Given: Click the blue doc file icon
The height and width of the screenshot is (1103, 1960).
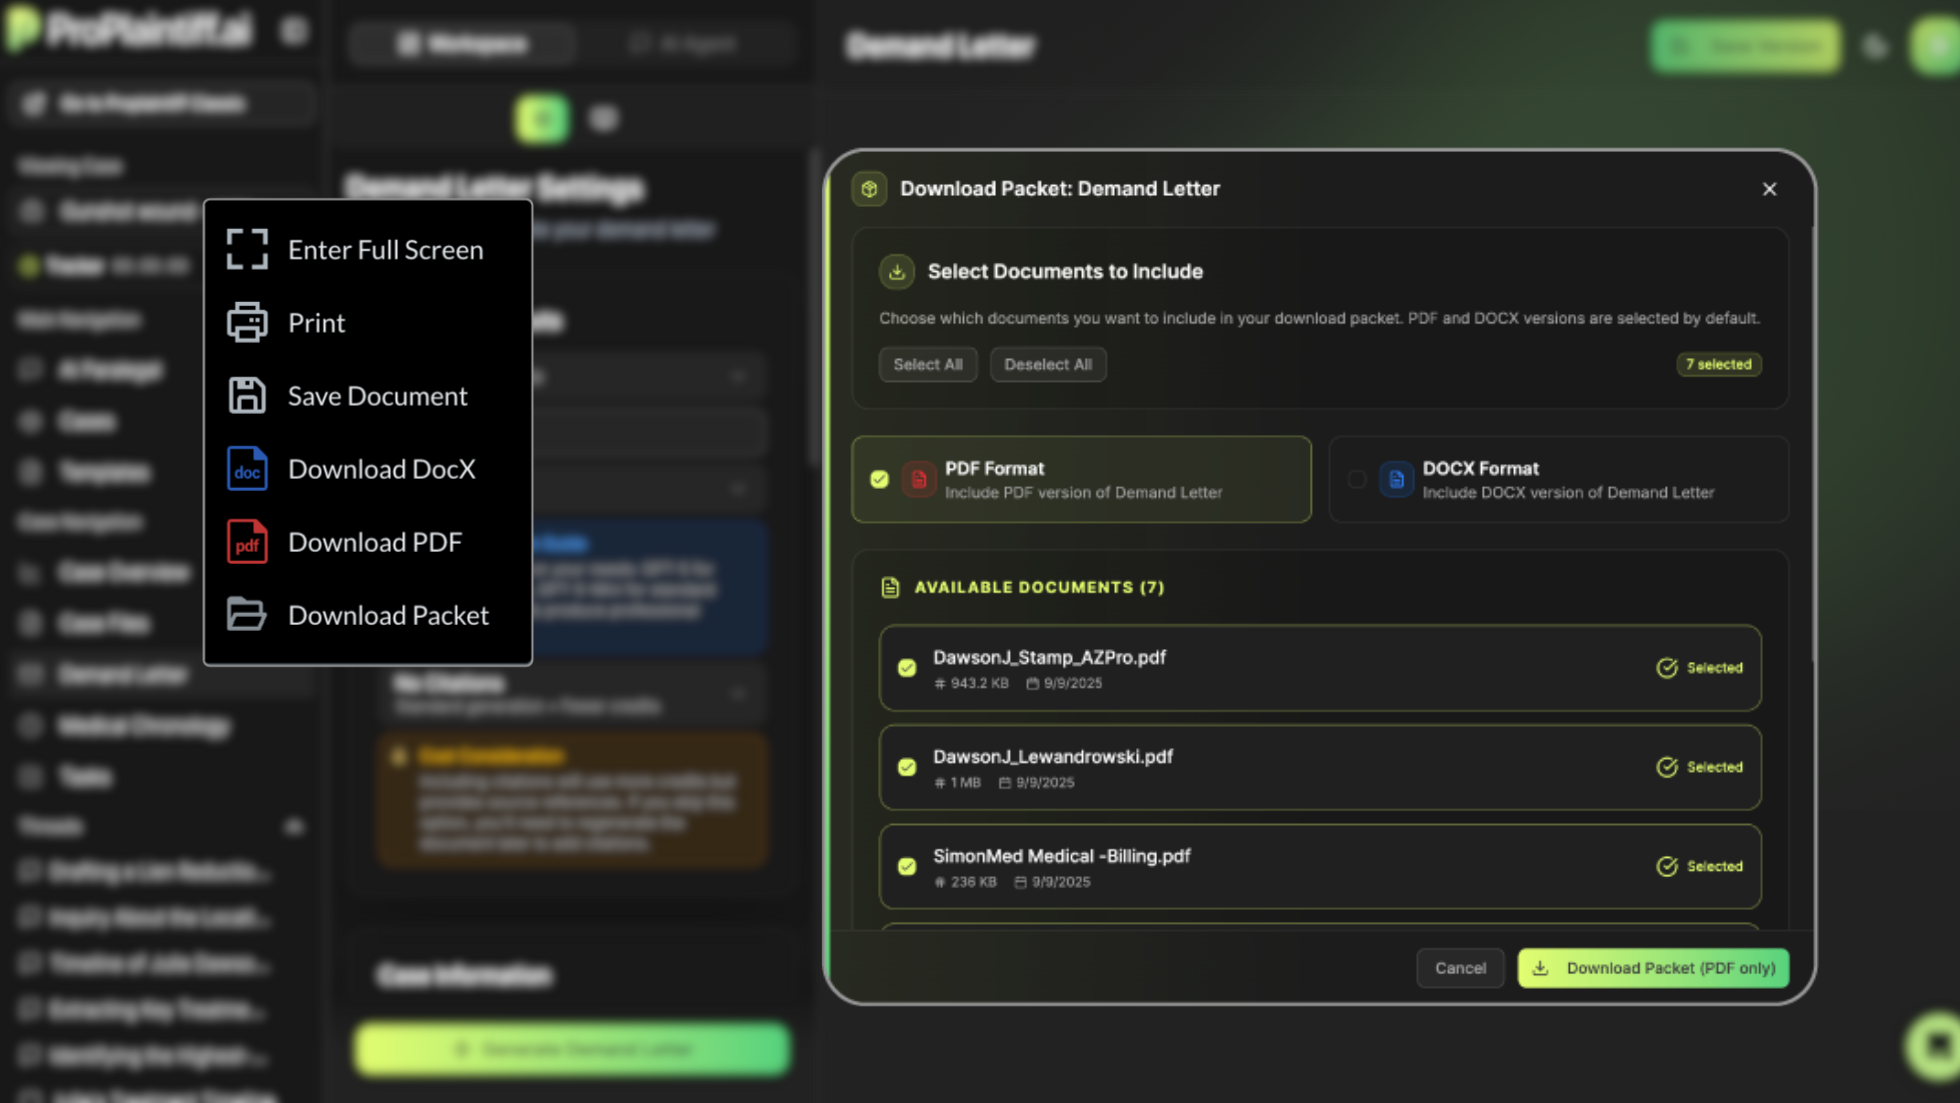Looking at the screenshot, I should pos(247,469).
